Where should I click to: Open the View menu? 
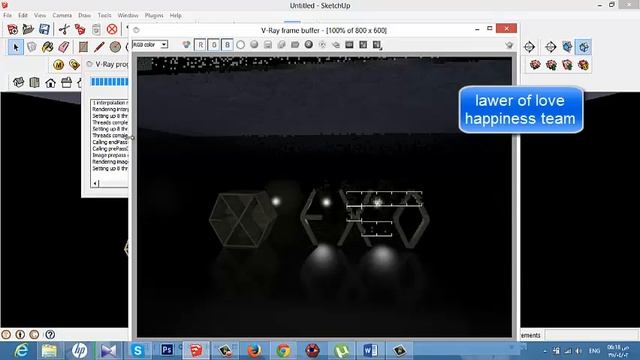(x=40, y=15)
